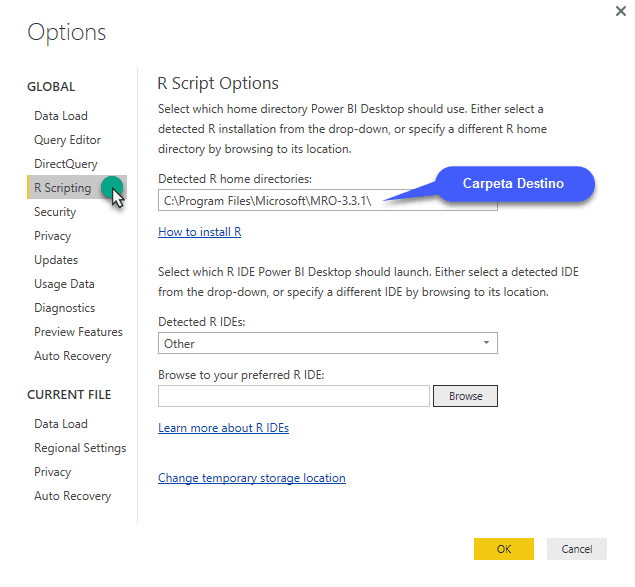635x587 pixels.
Task: Go to the DirectQuery options
Action: (x=66, y=164)
